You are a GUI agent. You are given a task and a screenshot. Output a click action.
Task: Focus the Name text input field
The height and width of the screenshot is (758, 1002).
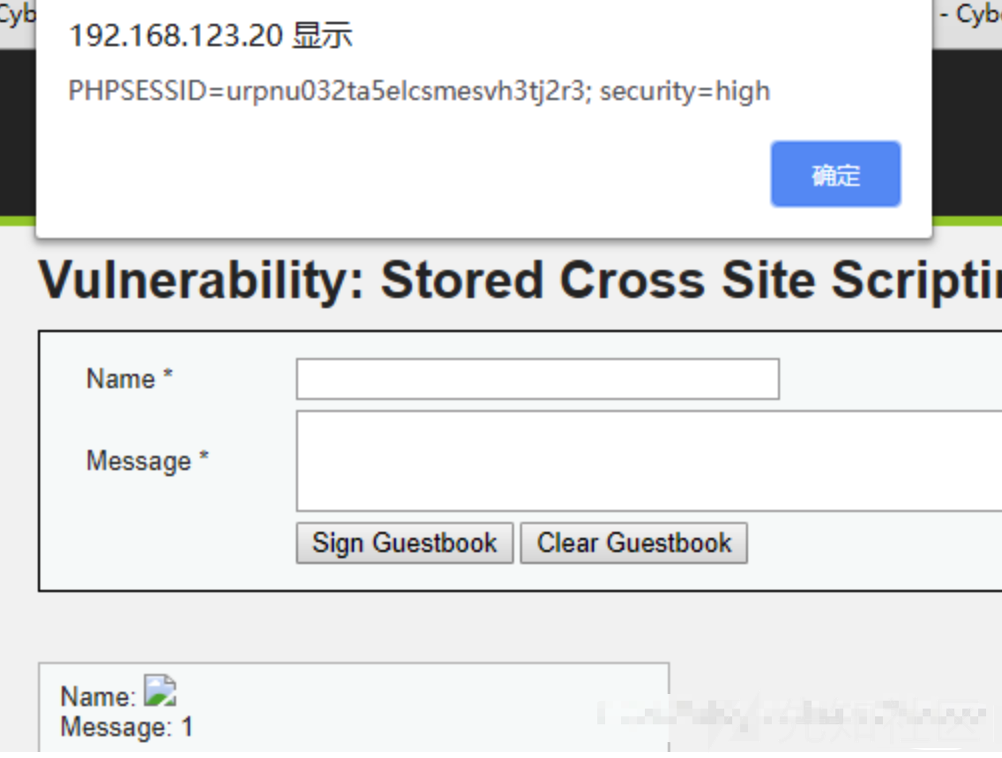pos(537,380)
